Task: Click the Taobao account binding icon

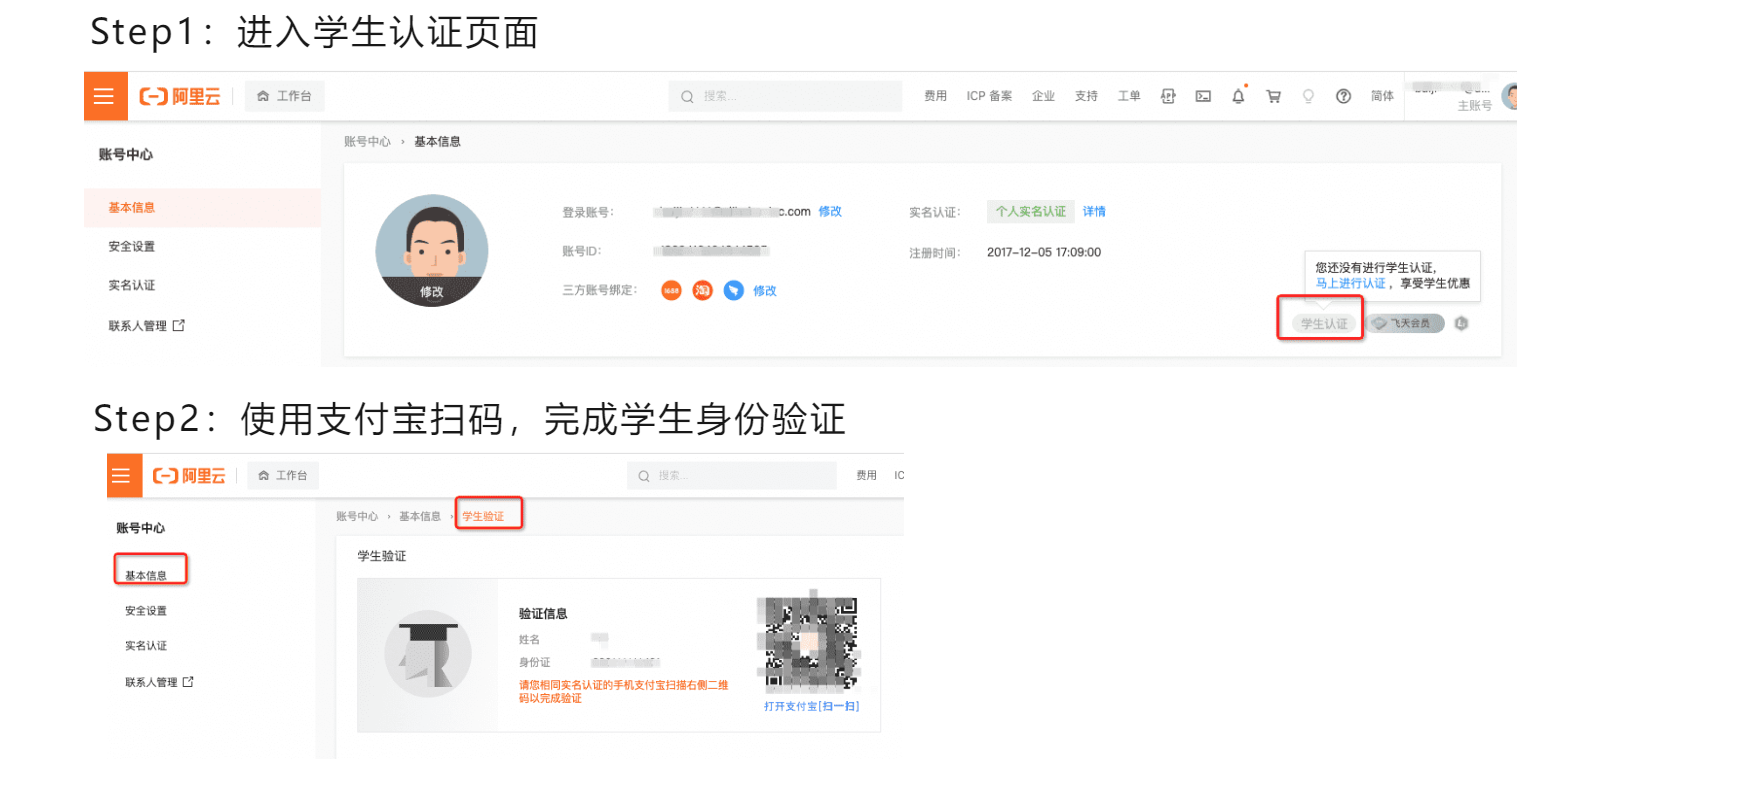Action: pyautogui.click(x=703, y=291)
